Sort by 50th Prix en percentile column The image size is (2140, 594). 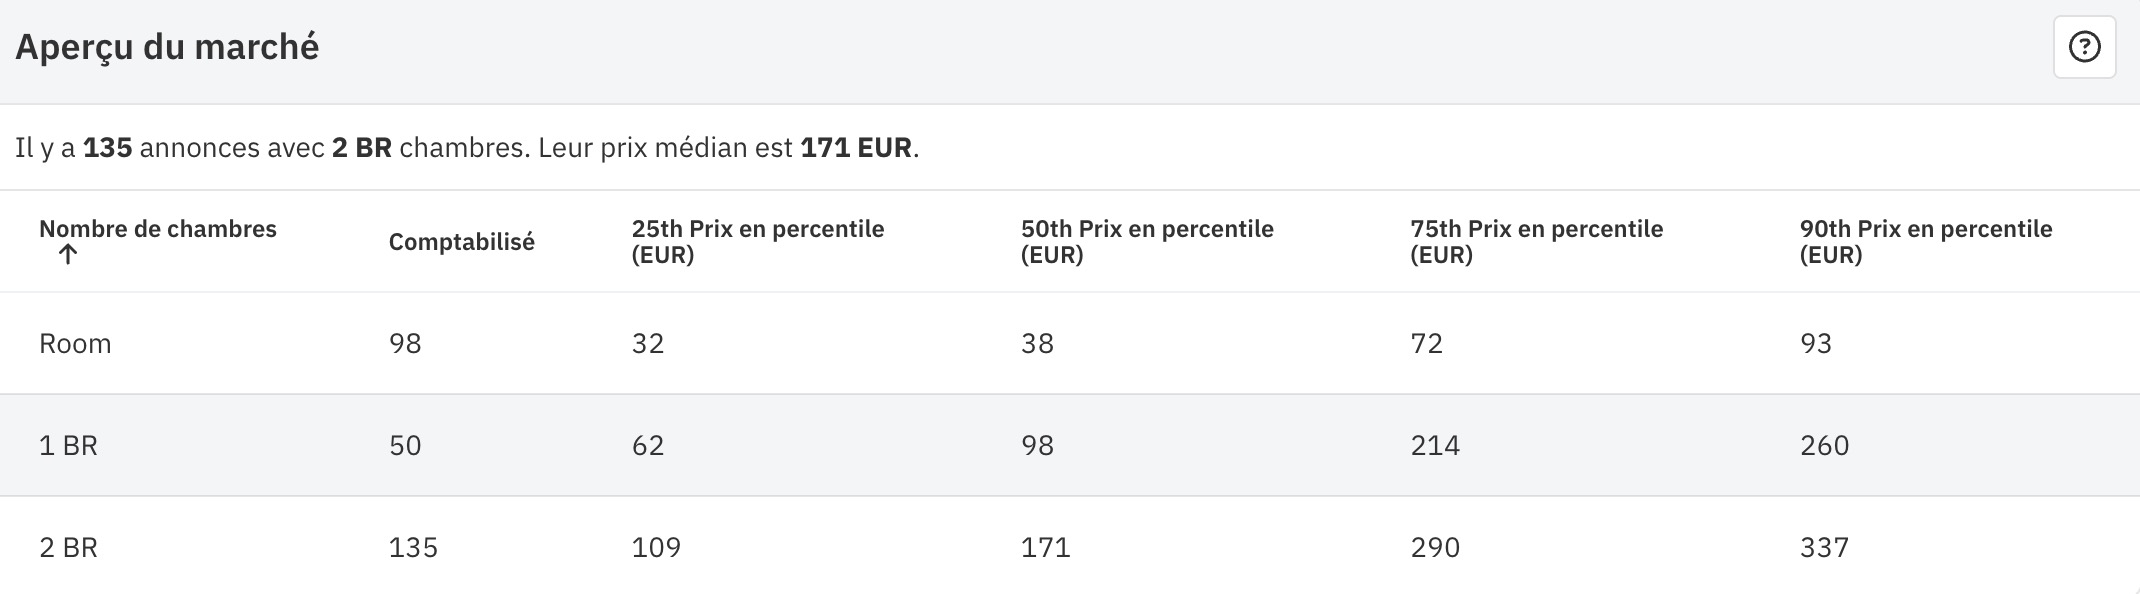[x=1147, y=242]
